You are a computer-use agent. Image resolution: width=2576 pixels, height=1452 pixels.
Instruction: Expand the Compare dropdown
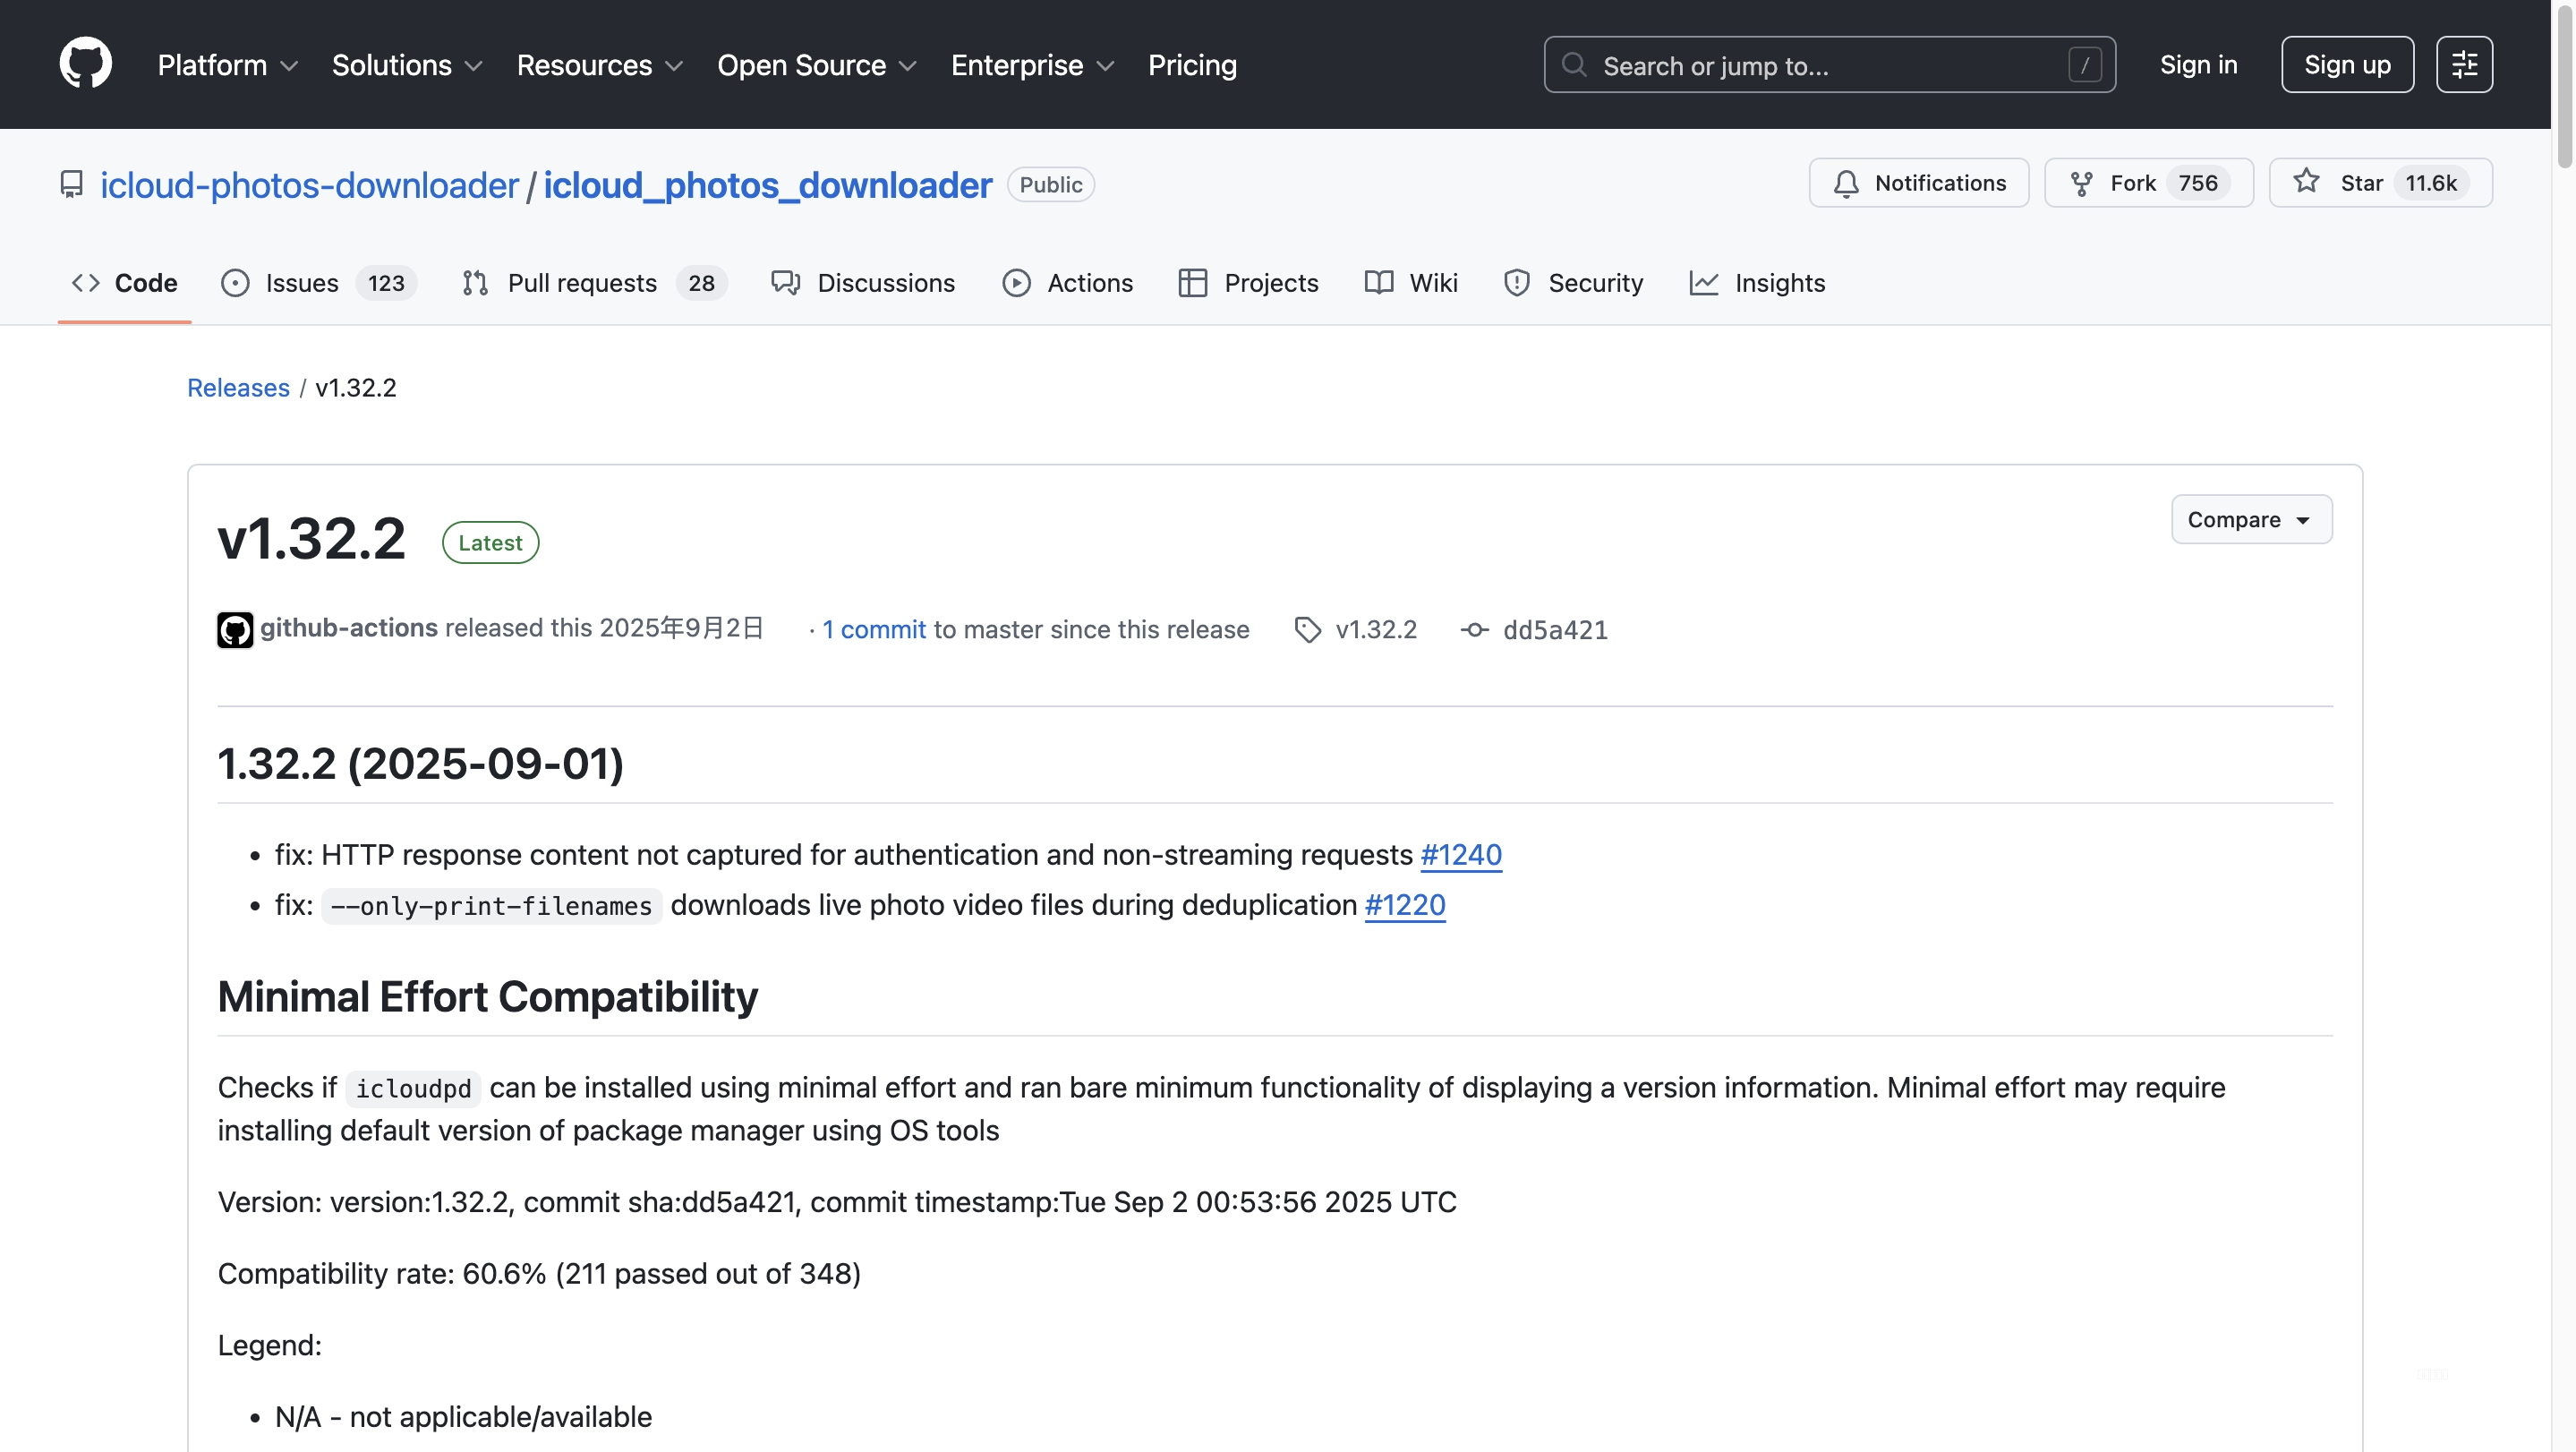[2250, 520]
